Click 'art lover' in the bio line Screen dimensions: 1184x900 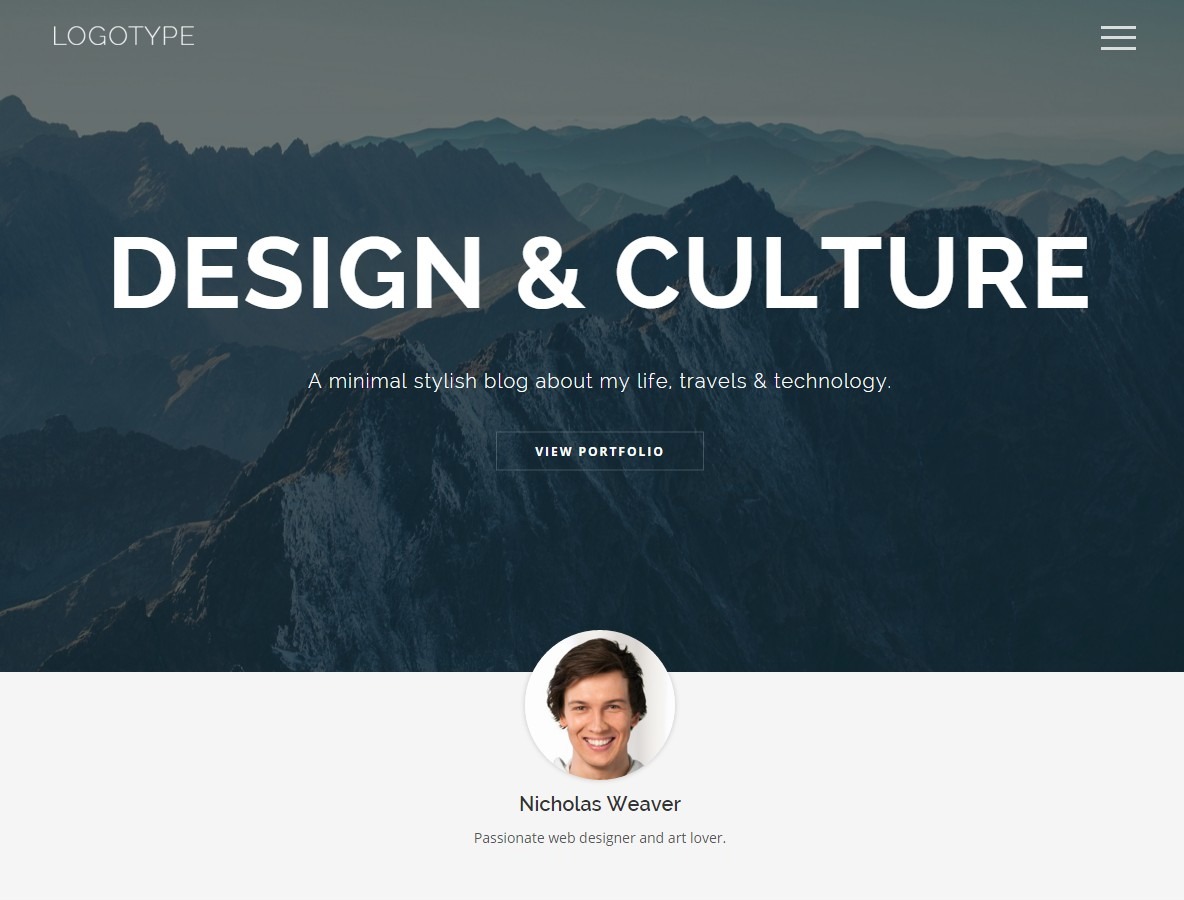coord(695,837)
